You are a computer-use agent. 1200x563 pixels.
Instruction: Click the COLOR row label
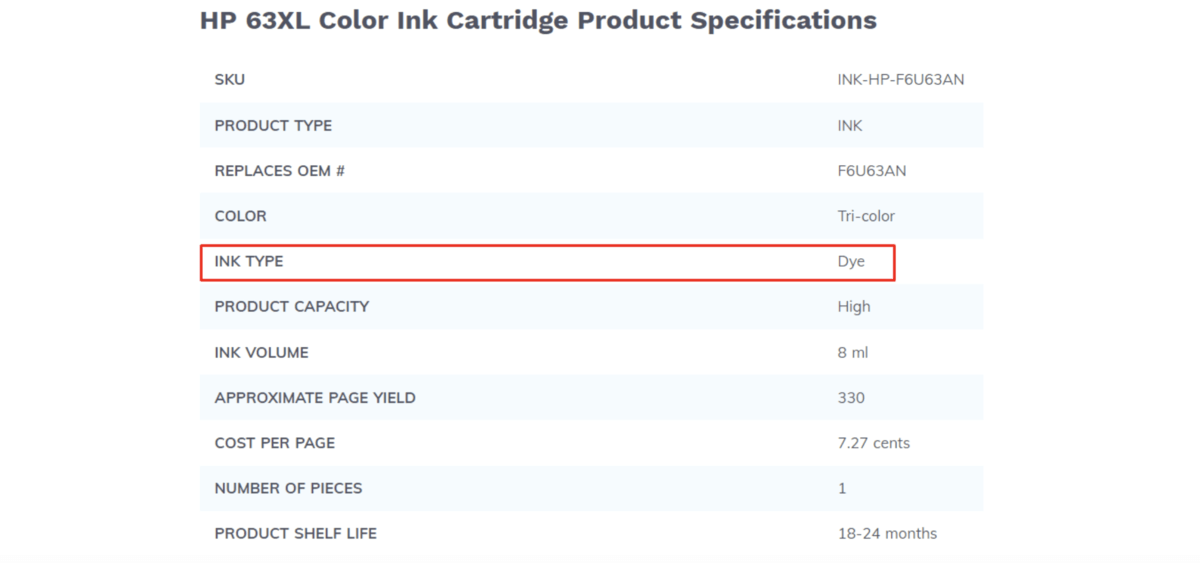click(240, 216)
